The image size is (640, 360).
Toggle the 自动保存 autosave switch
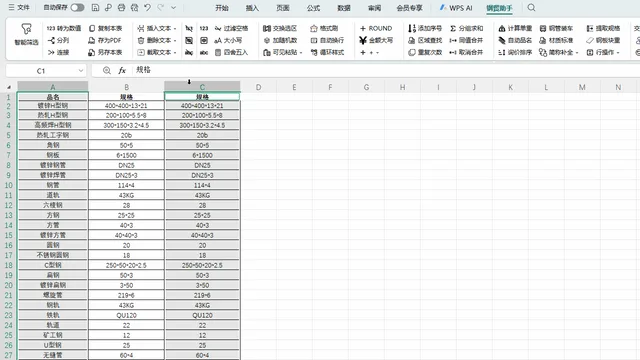[77, 7]
